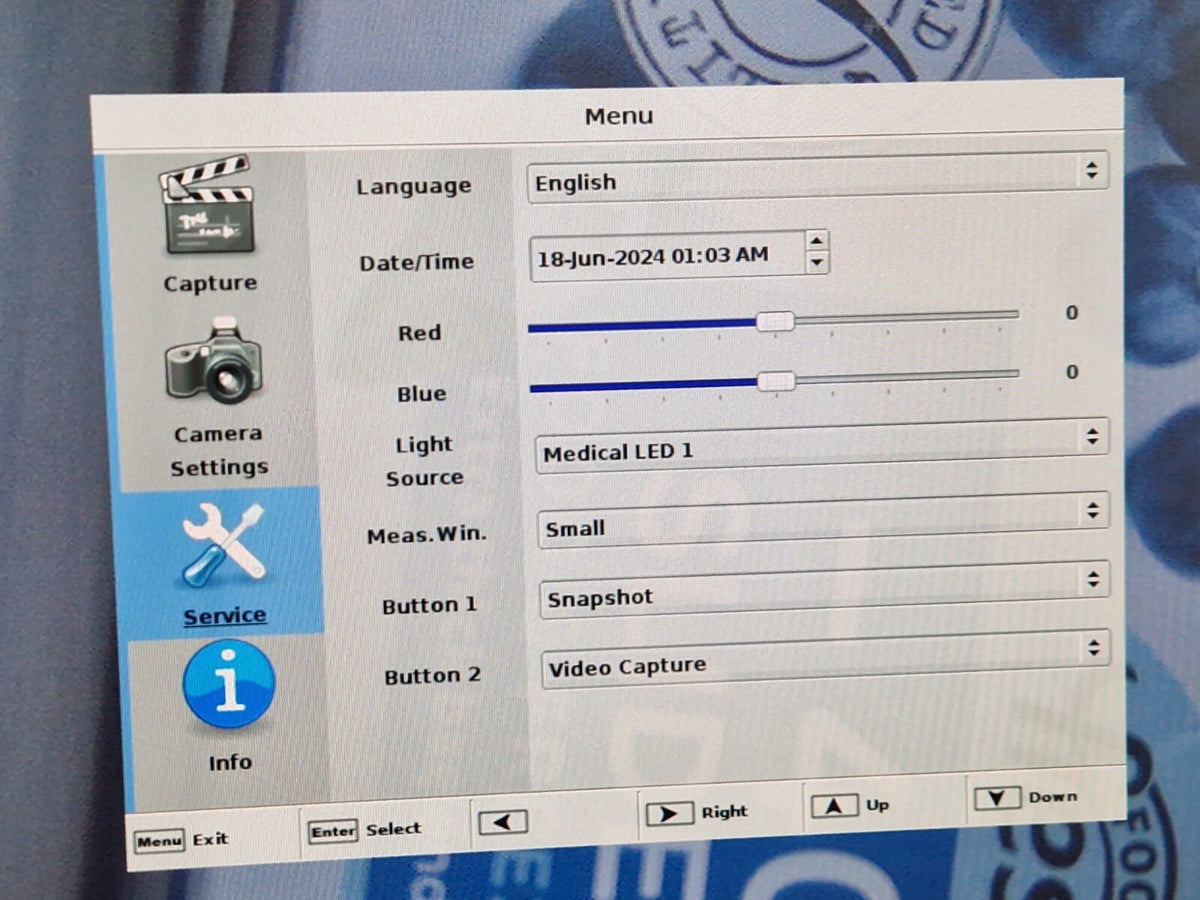Click the Date/Time field 18-Jun-2024 01:03 AM
Image resolution: width=1200 pixels, height=900 pixels.
coord(667,255)
